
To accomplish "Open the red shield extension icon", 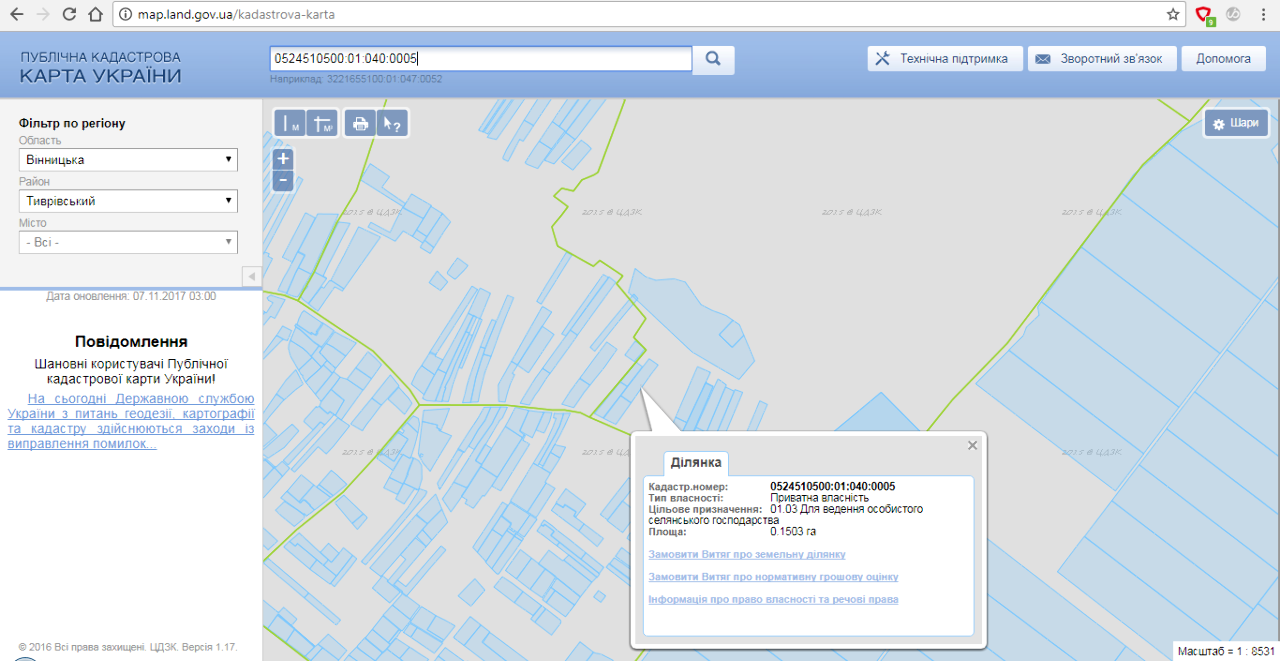I will tap(1205, 15).
